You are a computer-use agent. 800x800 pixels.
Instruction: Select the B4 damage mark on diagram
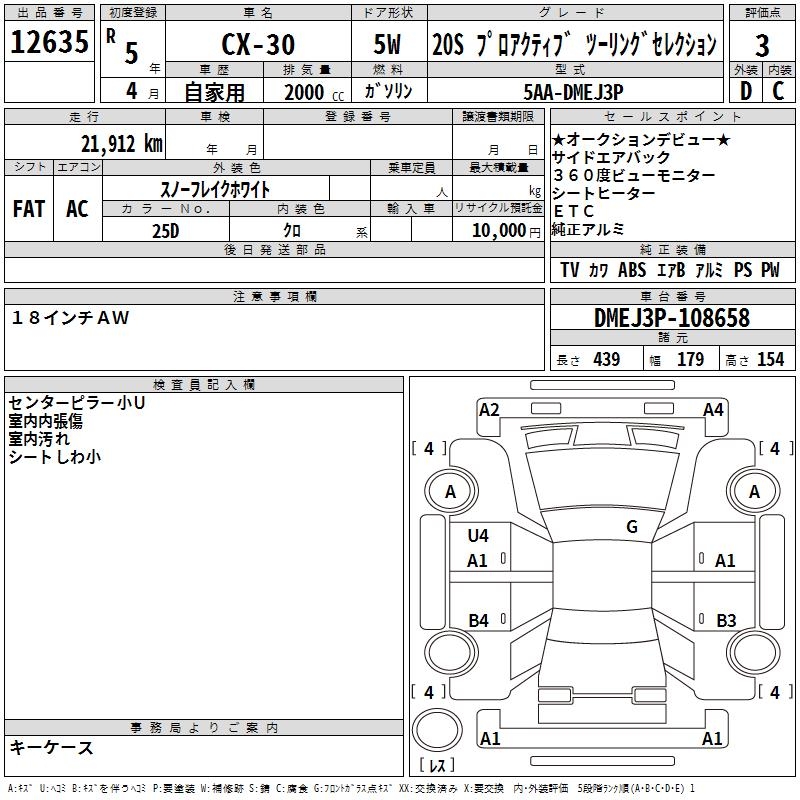click(479, 621)
